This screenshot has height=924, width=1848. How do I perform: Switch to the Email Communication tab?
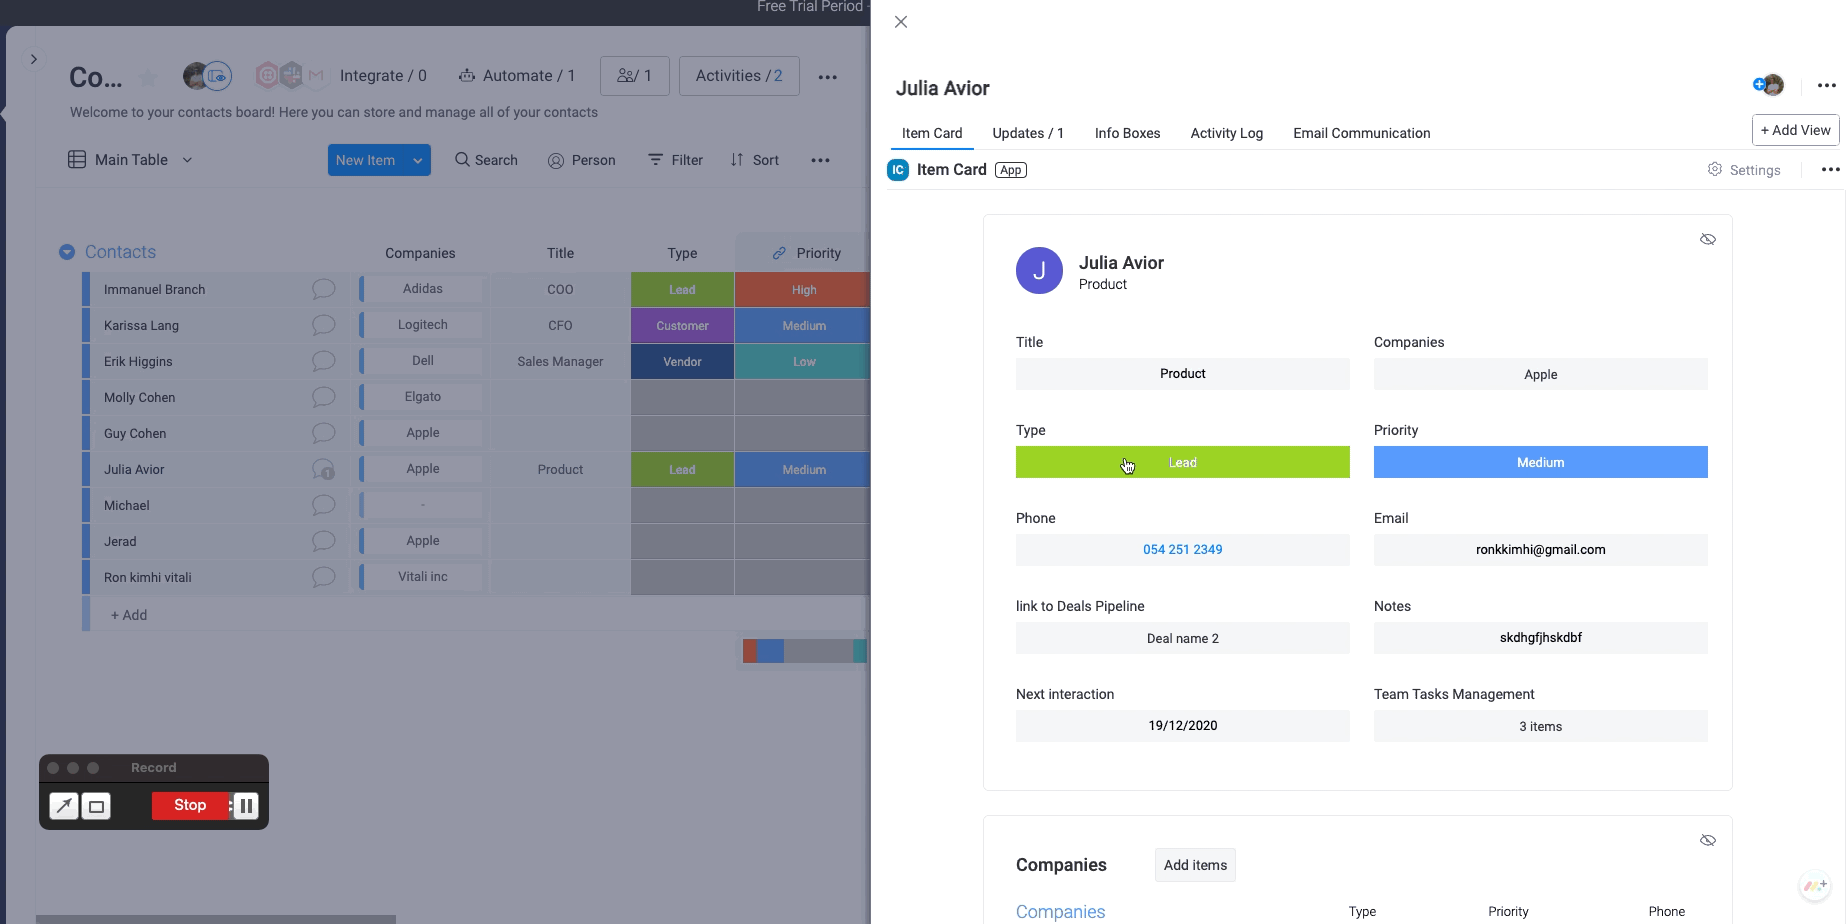click(x=1361, y=133)
